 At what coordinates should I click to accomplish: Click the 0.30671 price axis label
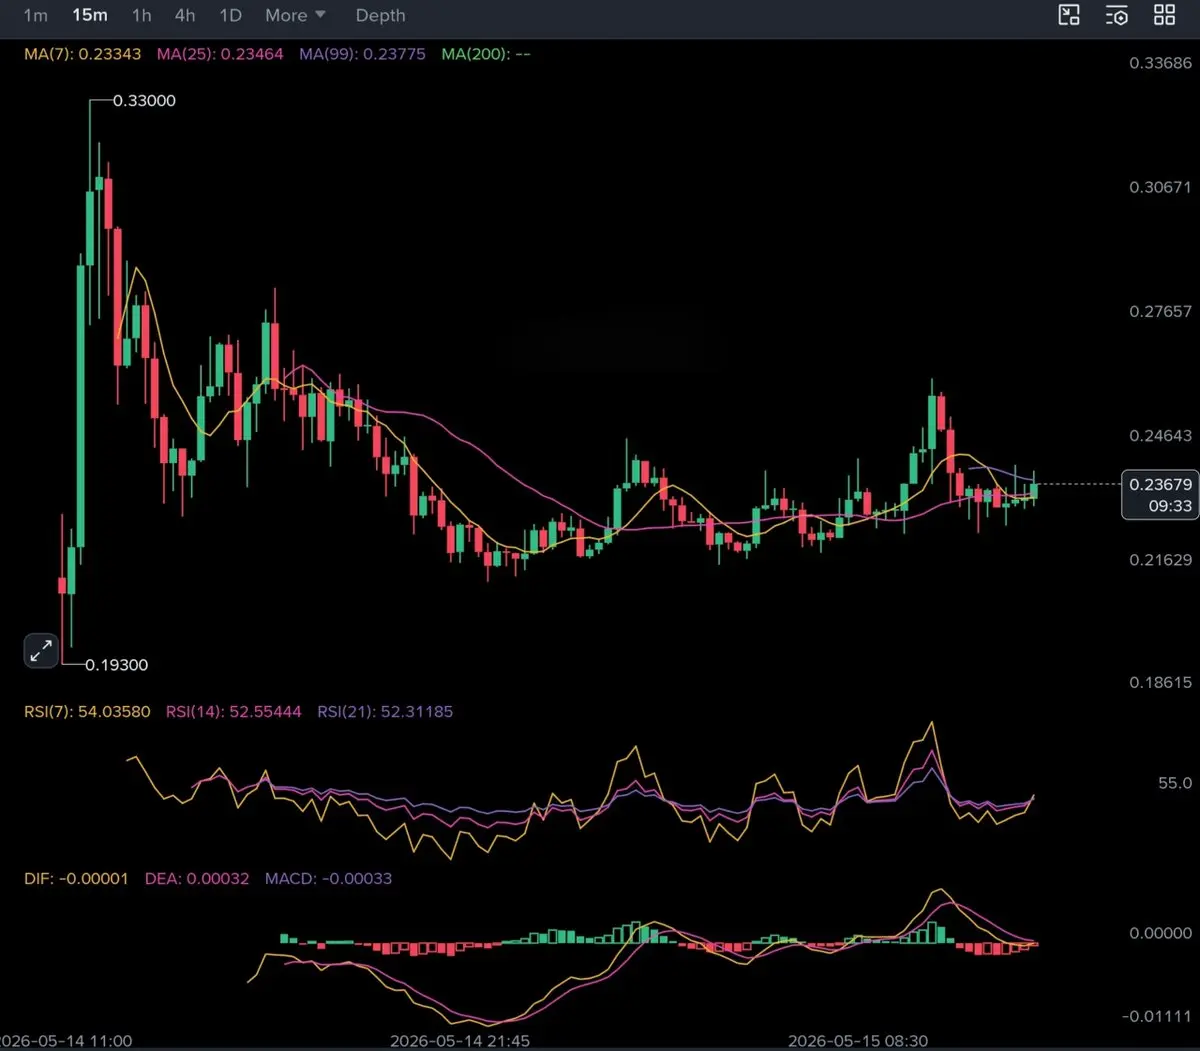1160,188
